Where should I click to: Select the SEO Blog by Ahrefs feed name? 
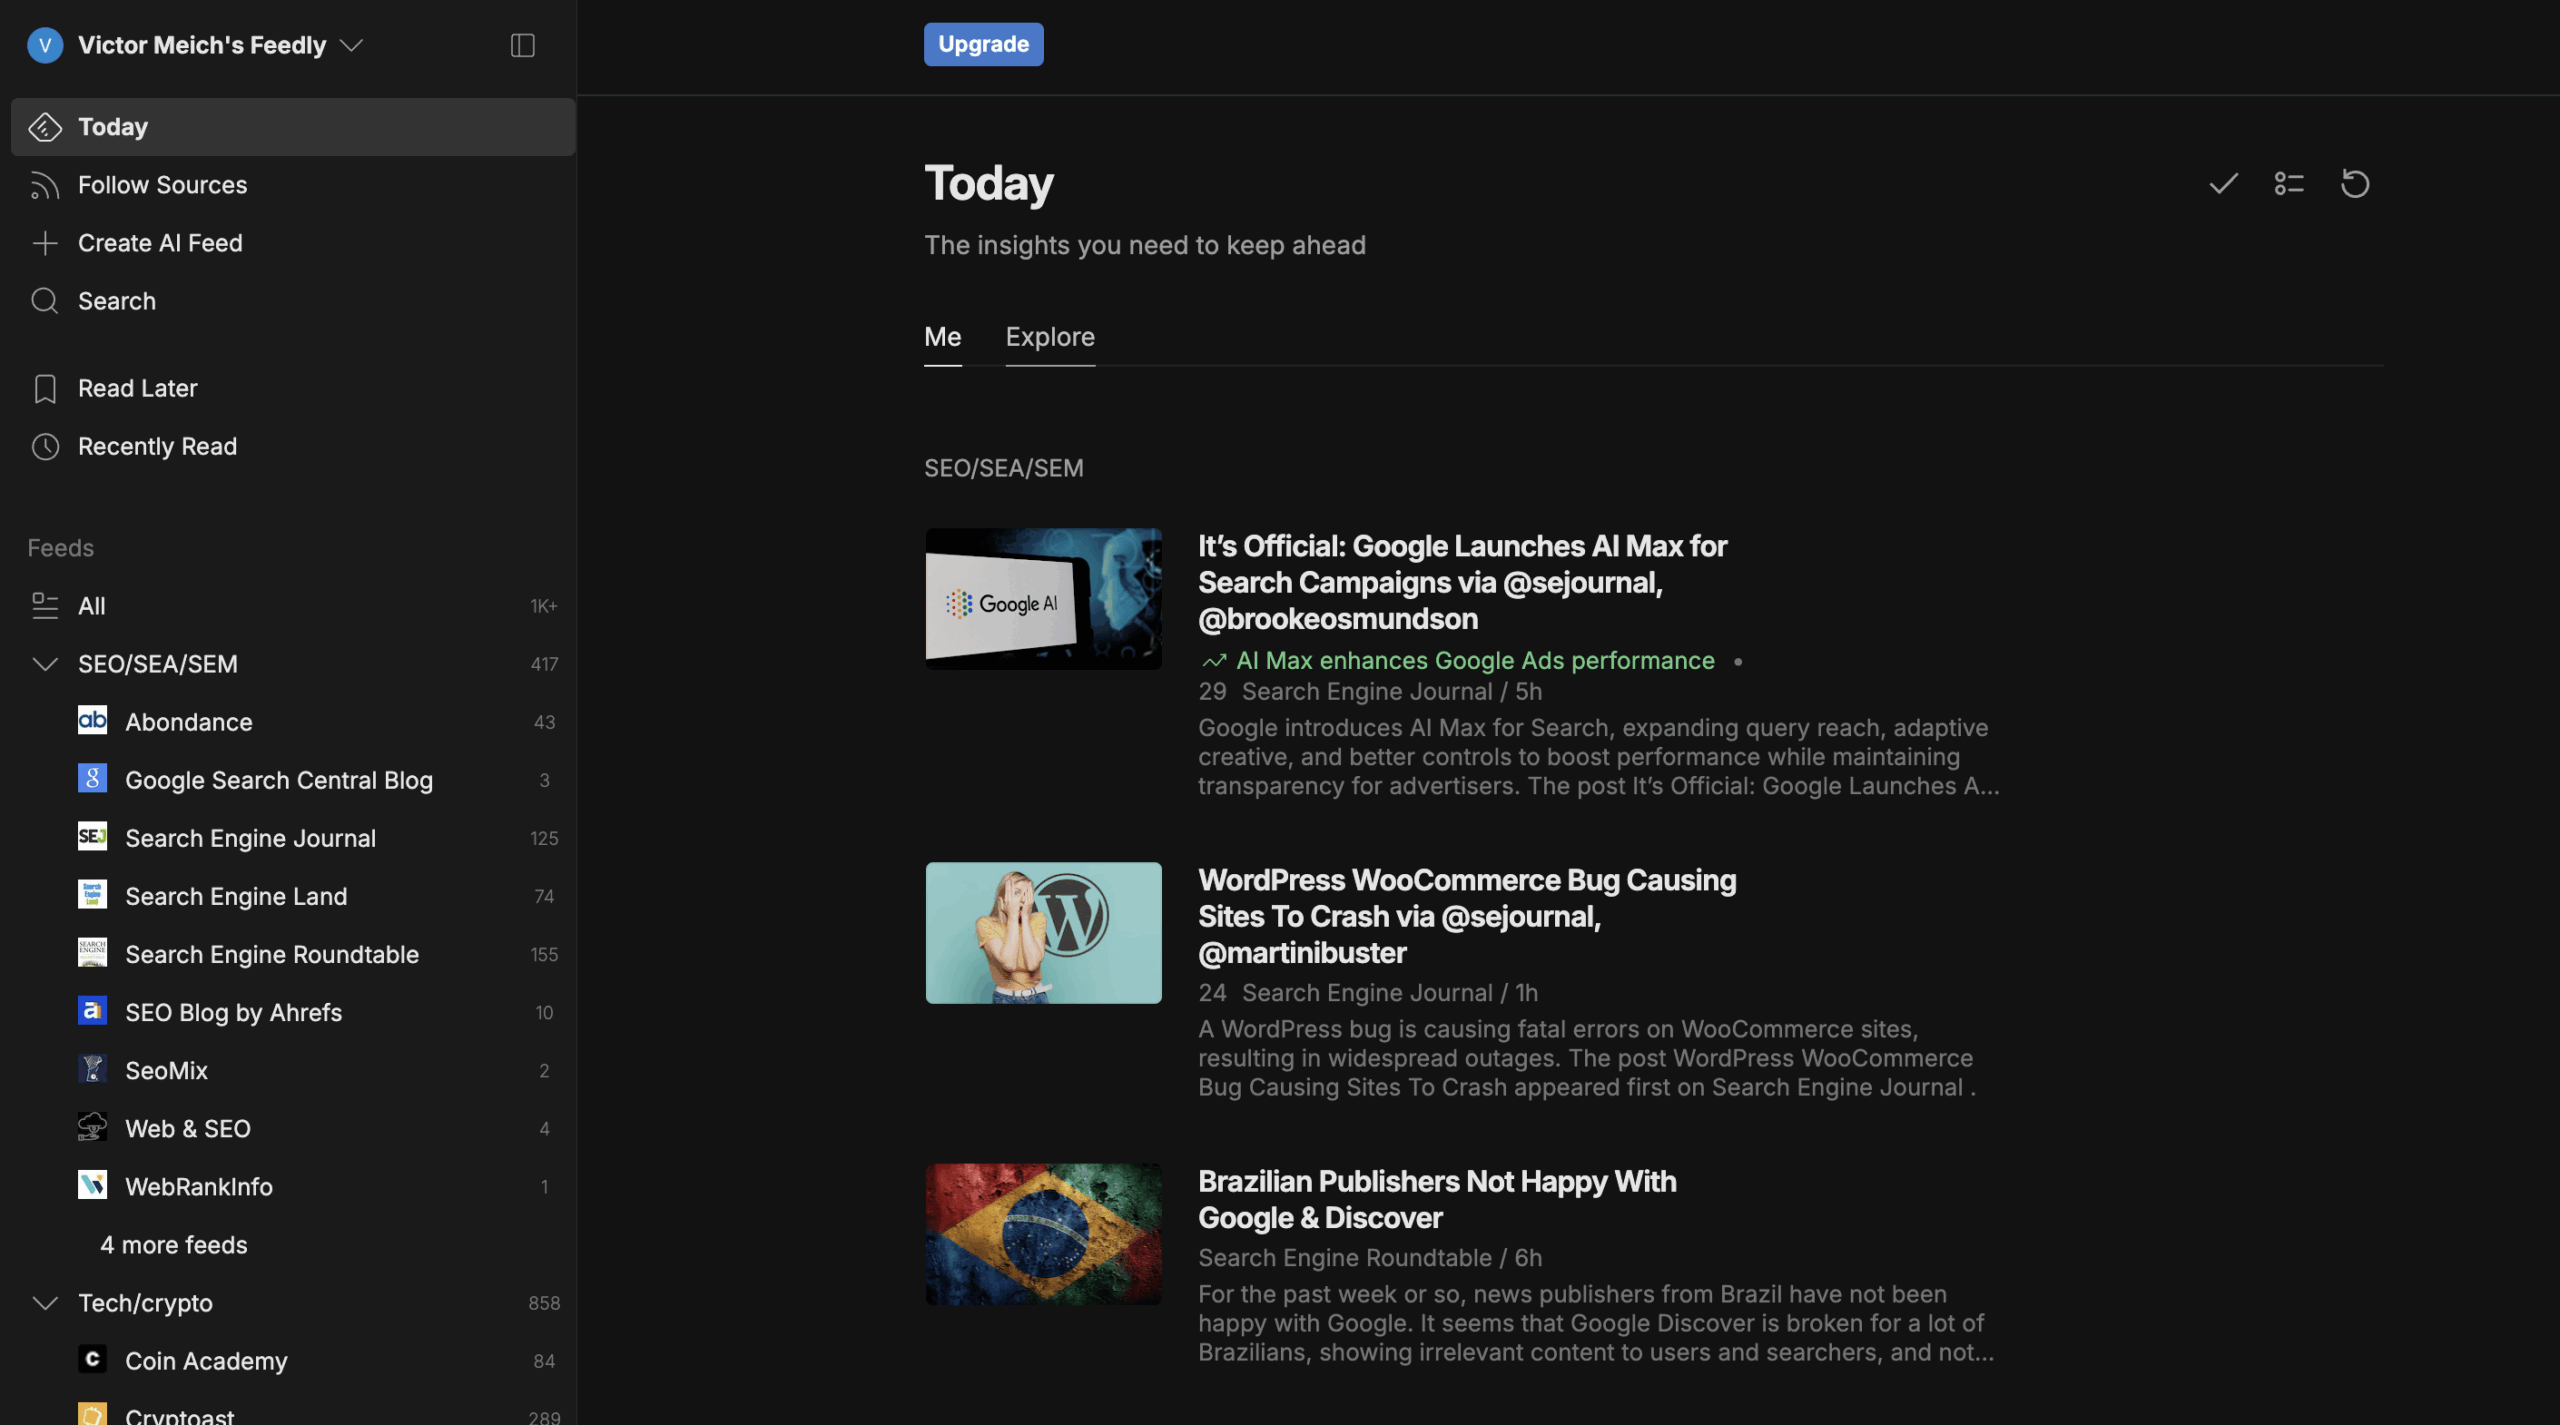point(233,1012)
